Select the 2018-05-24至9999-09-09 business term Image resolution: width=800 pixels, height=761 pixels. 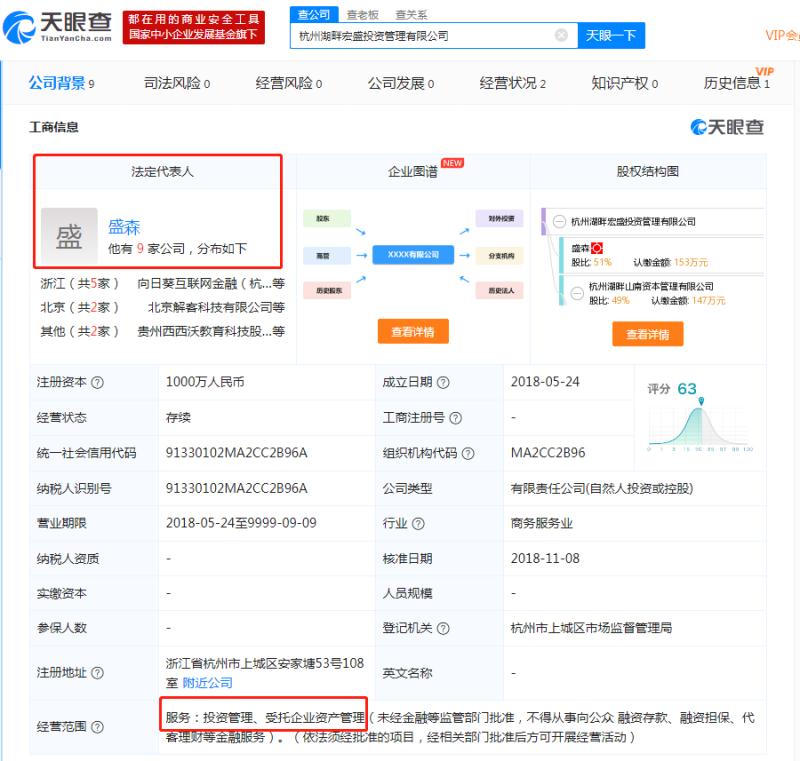(x=241, y=523)
